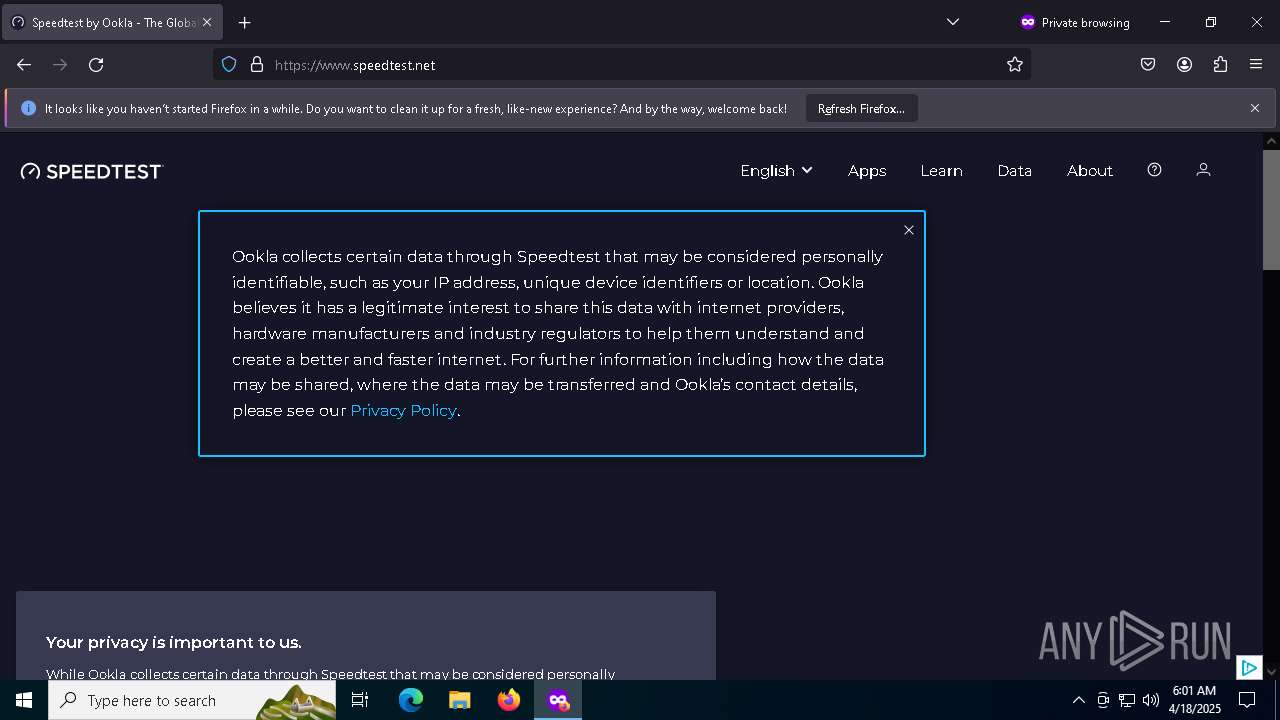Open the Data menu item

click(1014, 171)
